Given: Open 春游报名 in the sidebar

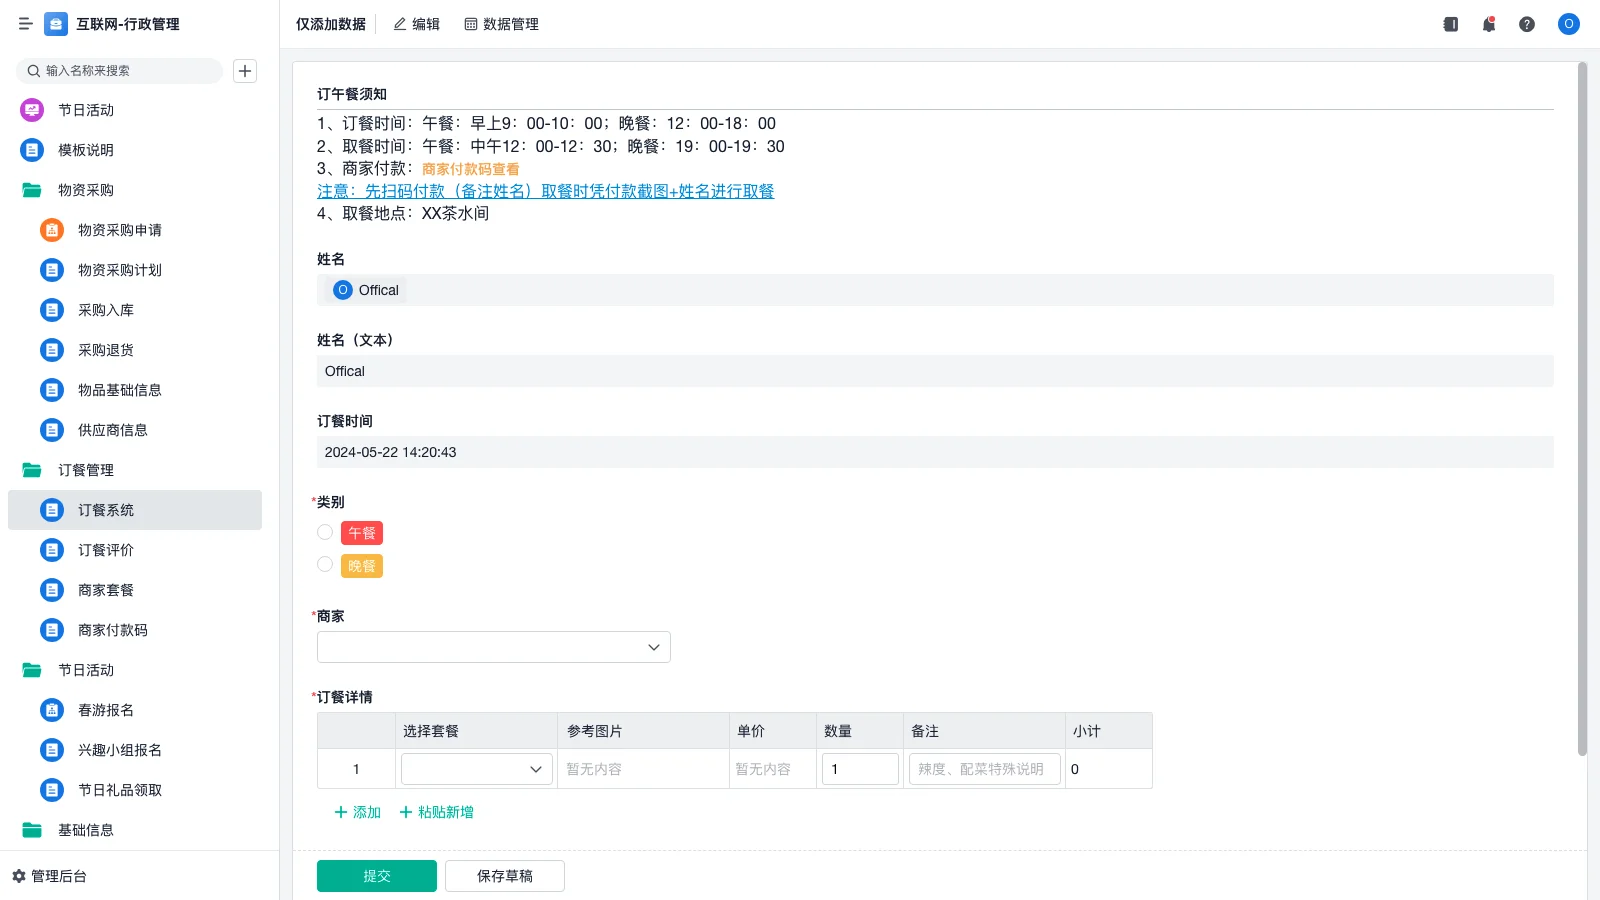Looking at the screenshot, I should click(x=105, y=710).
